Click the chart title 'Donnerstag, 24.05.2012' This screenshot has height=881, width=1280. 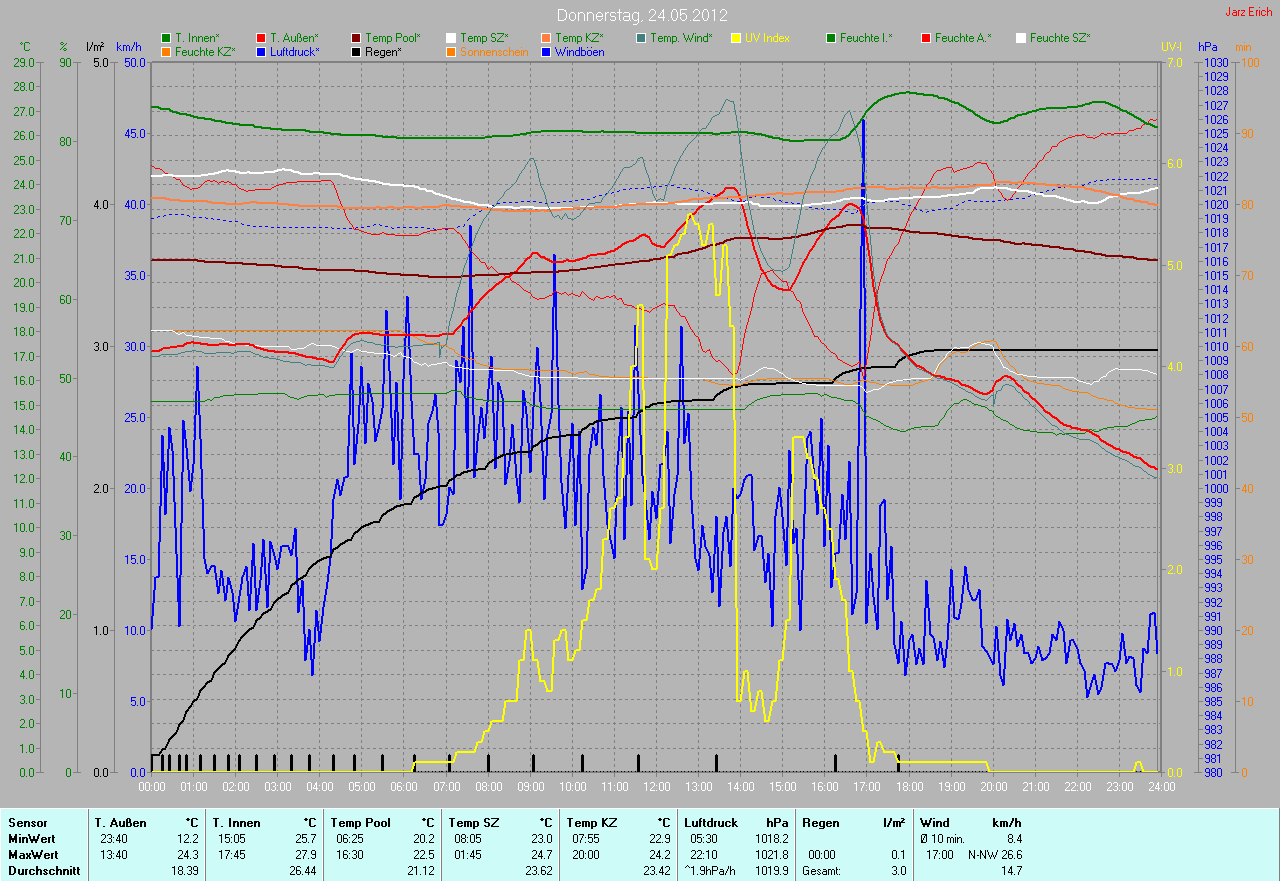(642, 15)
